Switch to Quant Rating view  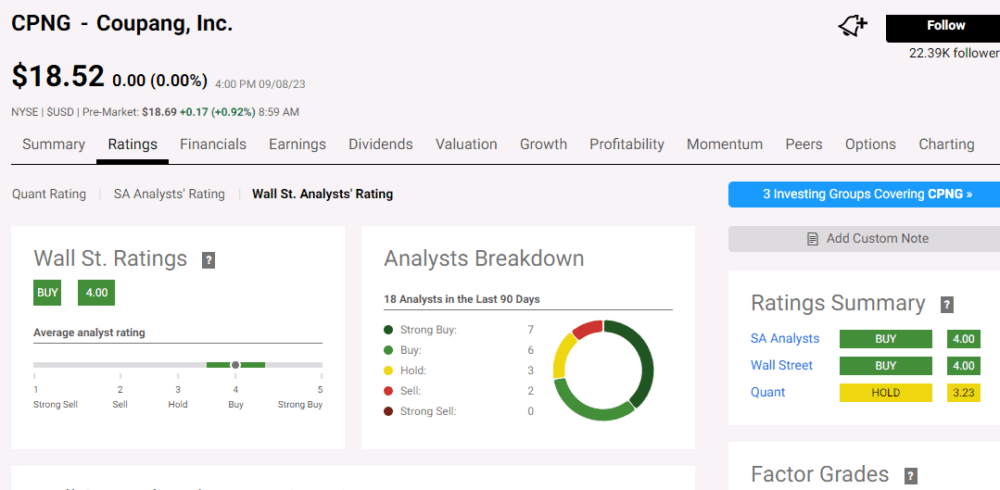pos(49,194)
